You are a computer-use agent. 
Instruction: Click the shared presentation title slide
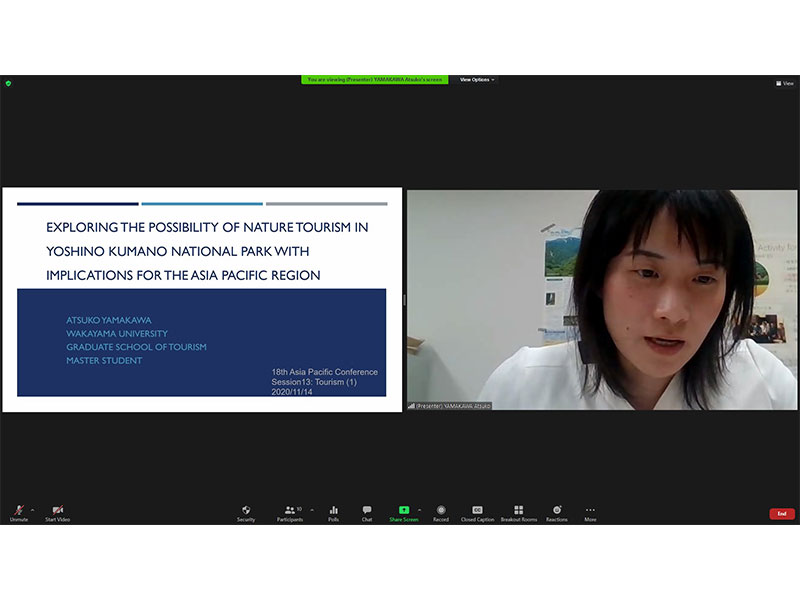point(202,299)
